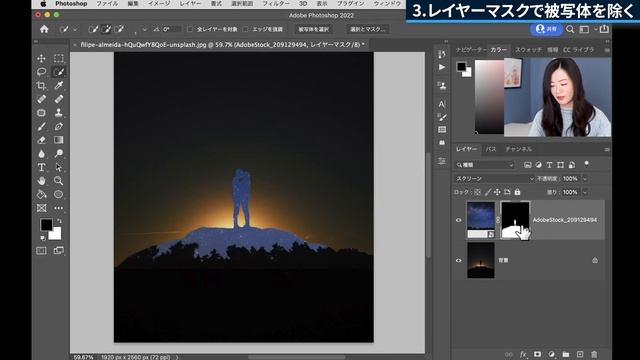Open the Layers panel menu
The image size is (640, 360).
[607, 149]
